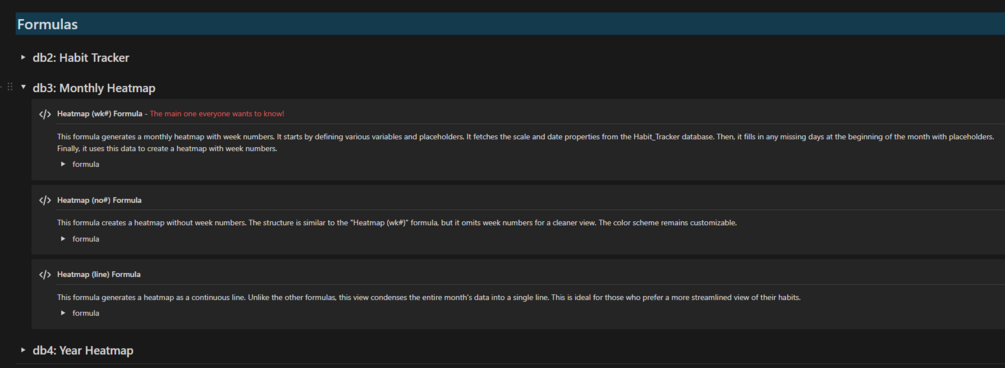Viewport: 1005px width, 368px height.
Task: Click code icon of Heatmap (line) Formula callout
Action: [x=45, y=274]
